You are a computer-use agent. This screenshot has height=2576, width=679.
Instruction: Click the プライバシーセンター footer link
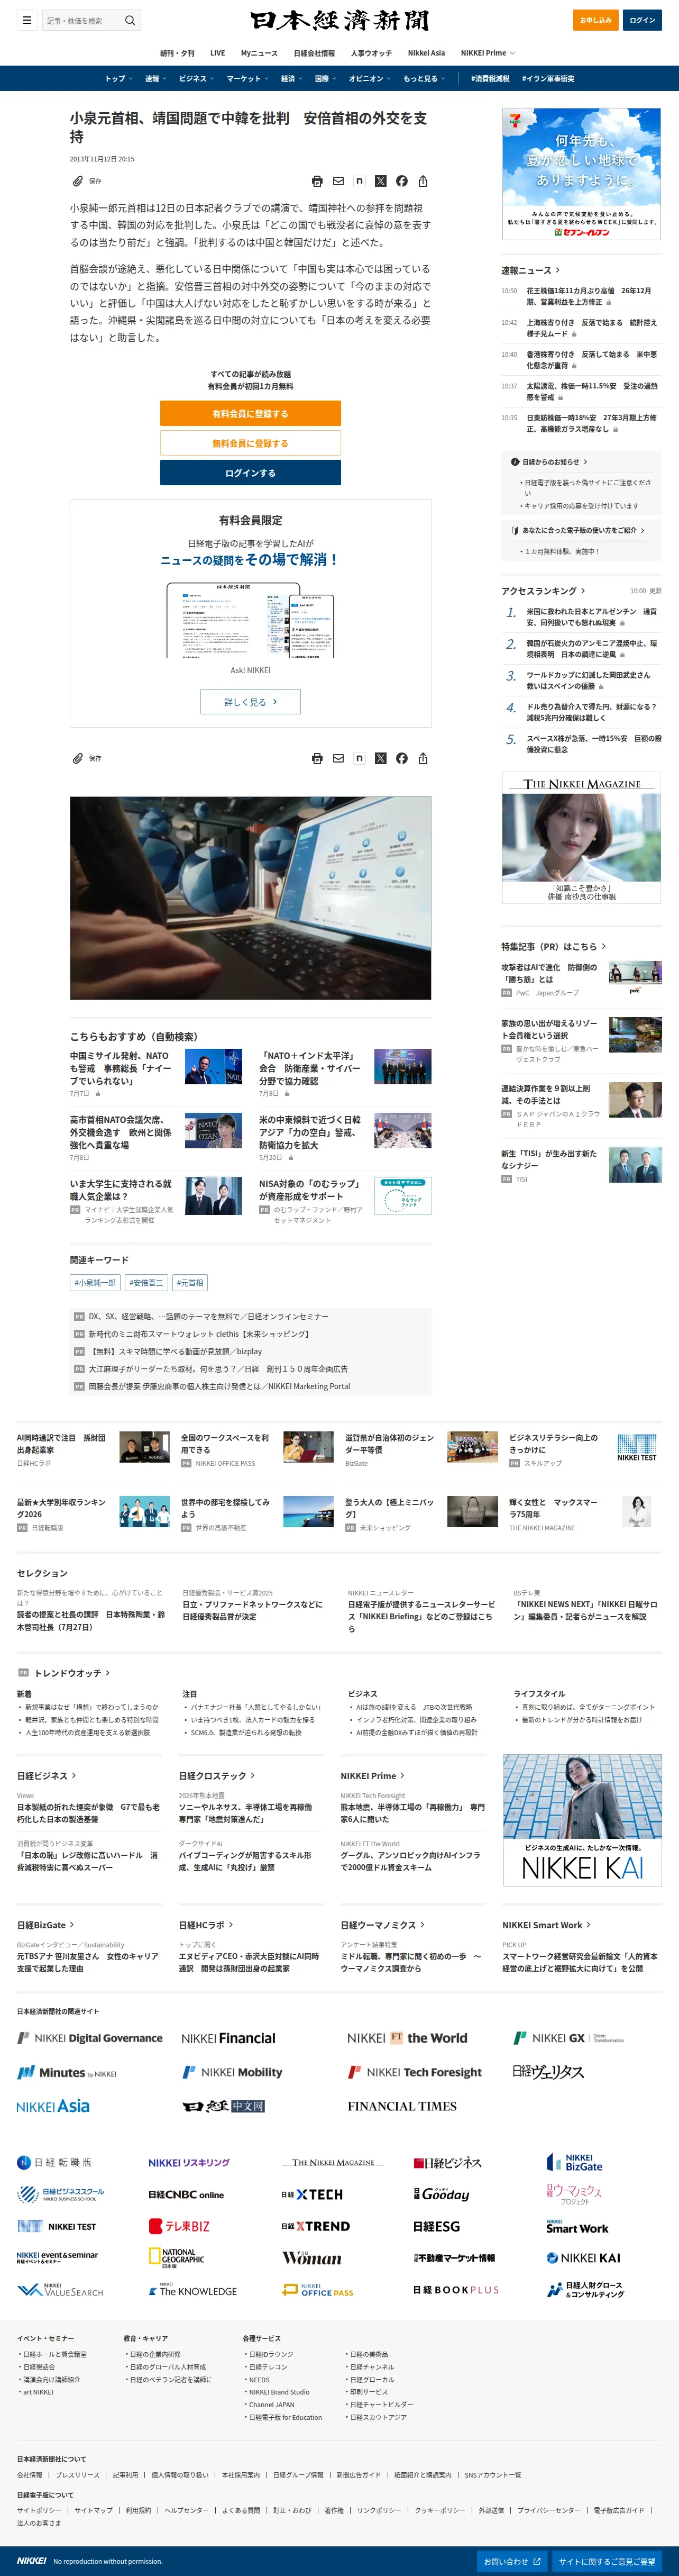(548, 2510)
